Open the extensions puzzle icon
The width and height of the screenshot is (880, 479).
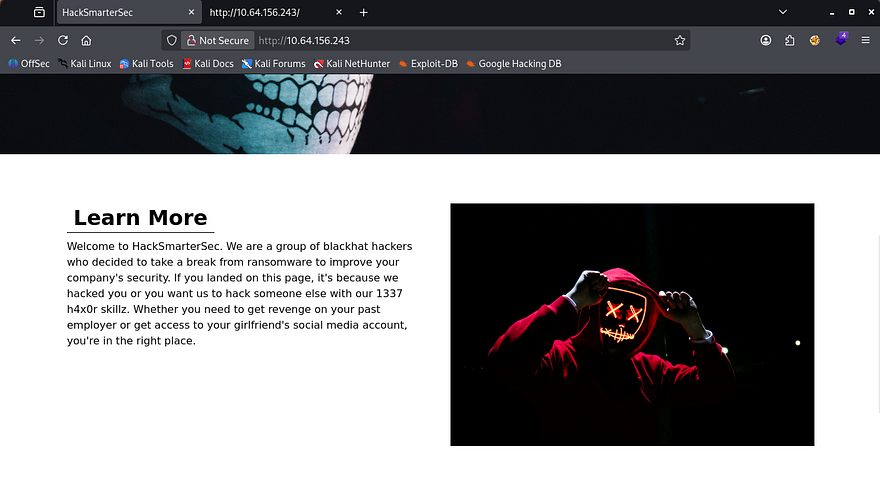[x=790, y=40]
